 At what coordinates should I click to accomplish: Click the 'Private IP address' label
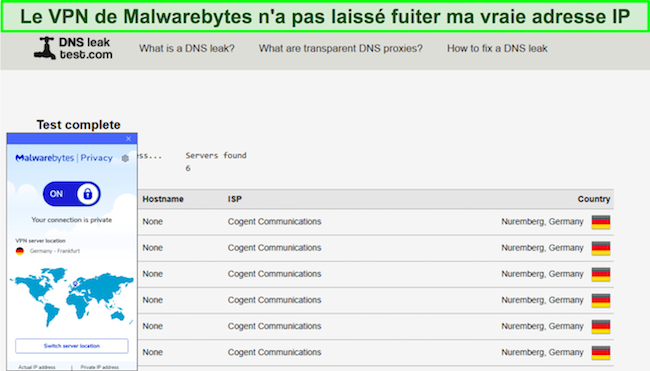[x=99, y=367]
